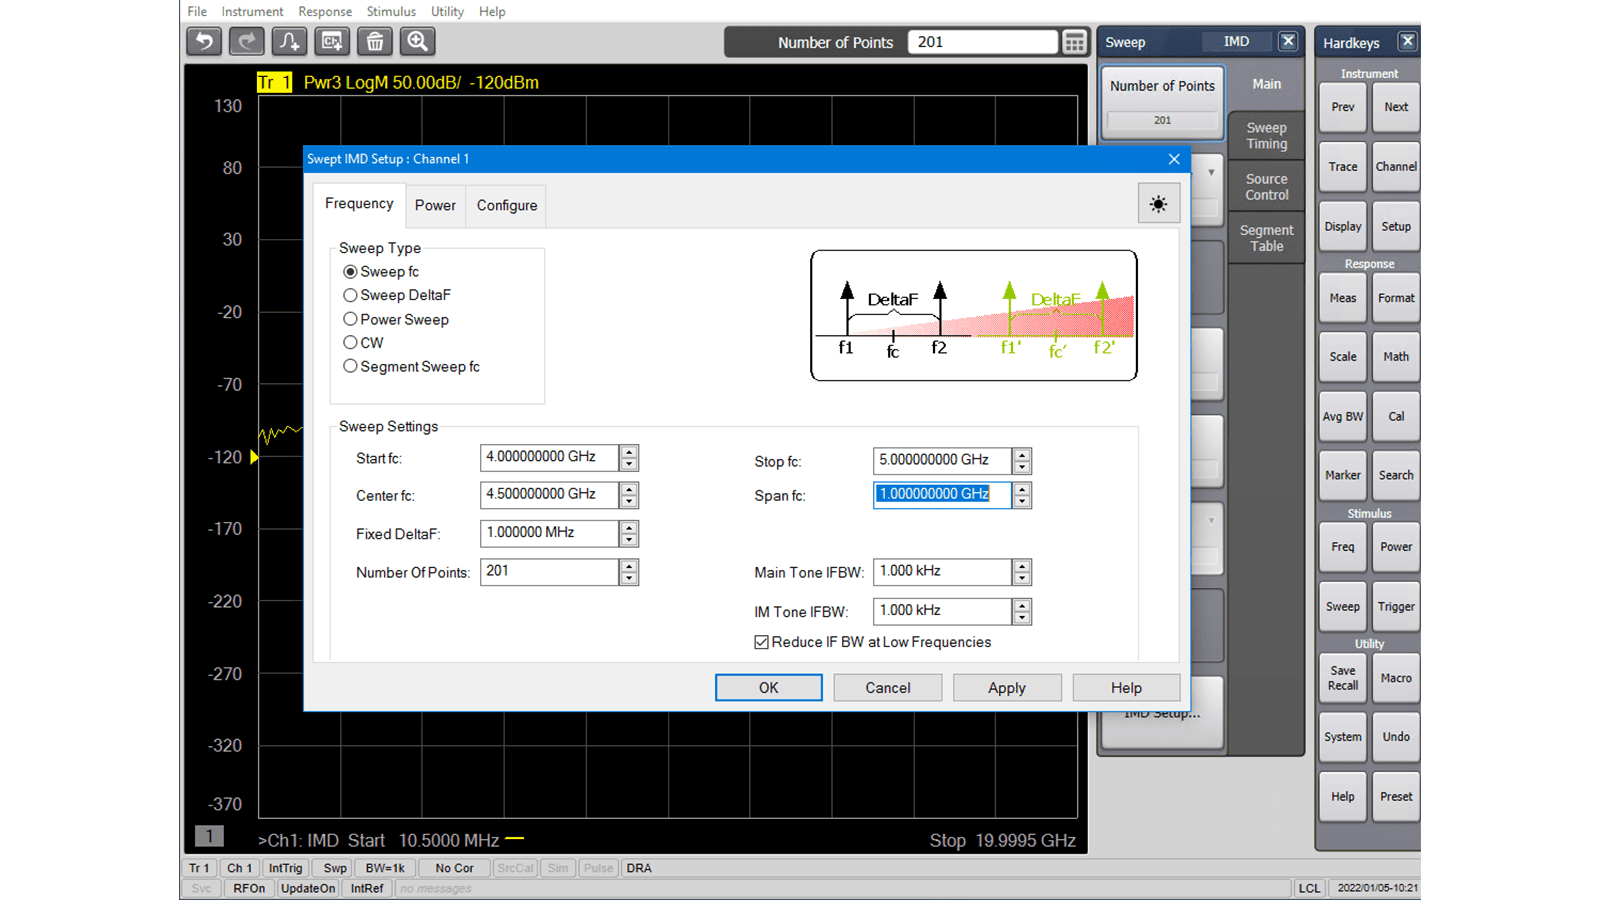This screenshot has width=1600, height=900.
Task: Select the CW sweep type option
Action: point(350,342)
